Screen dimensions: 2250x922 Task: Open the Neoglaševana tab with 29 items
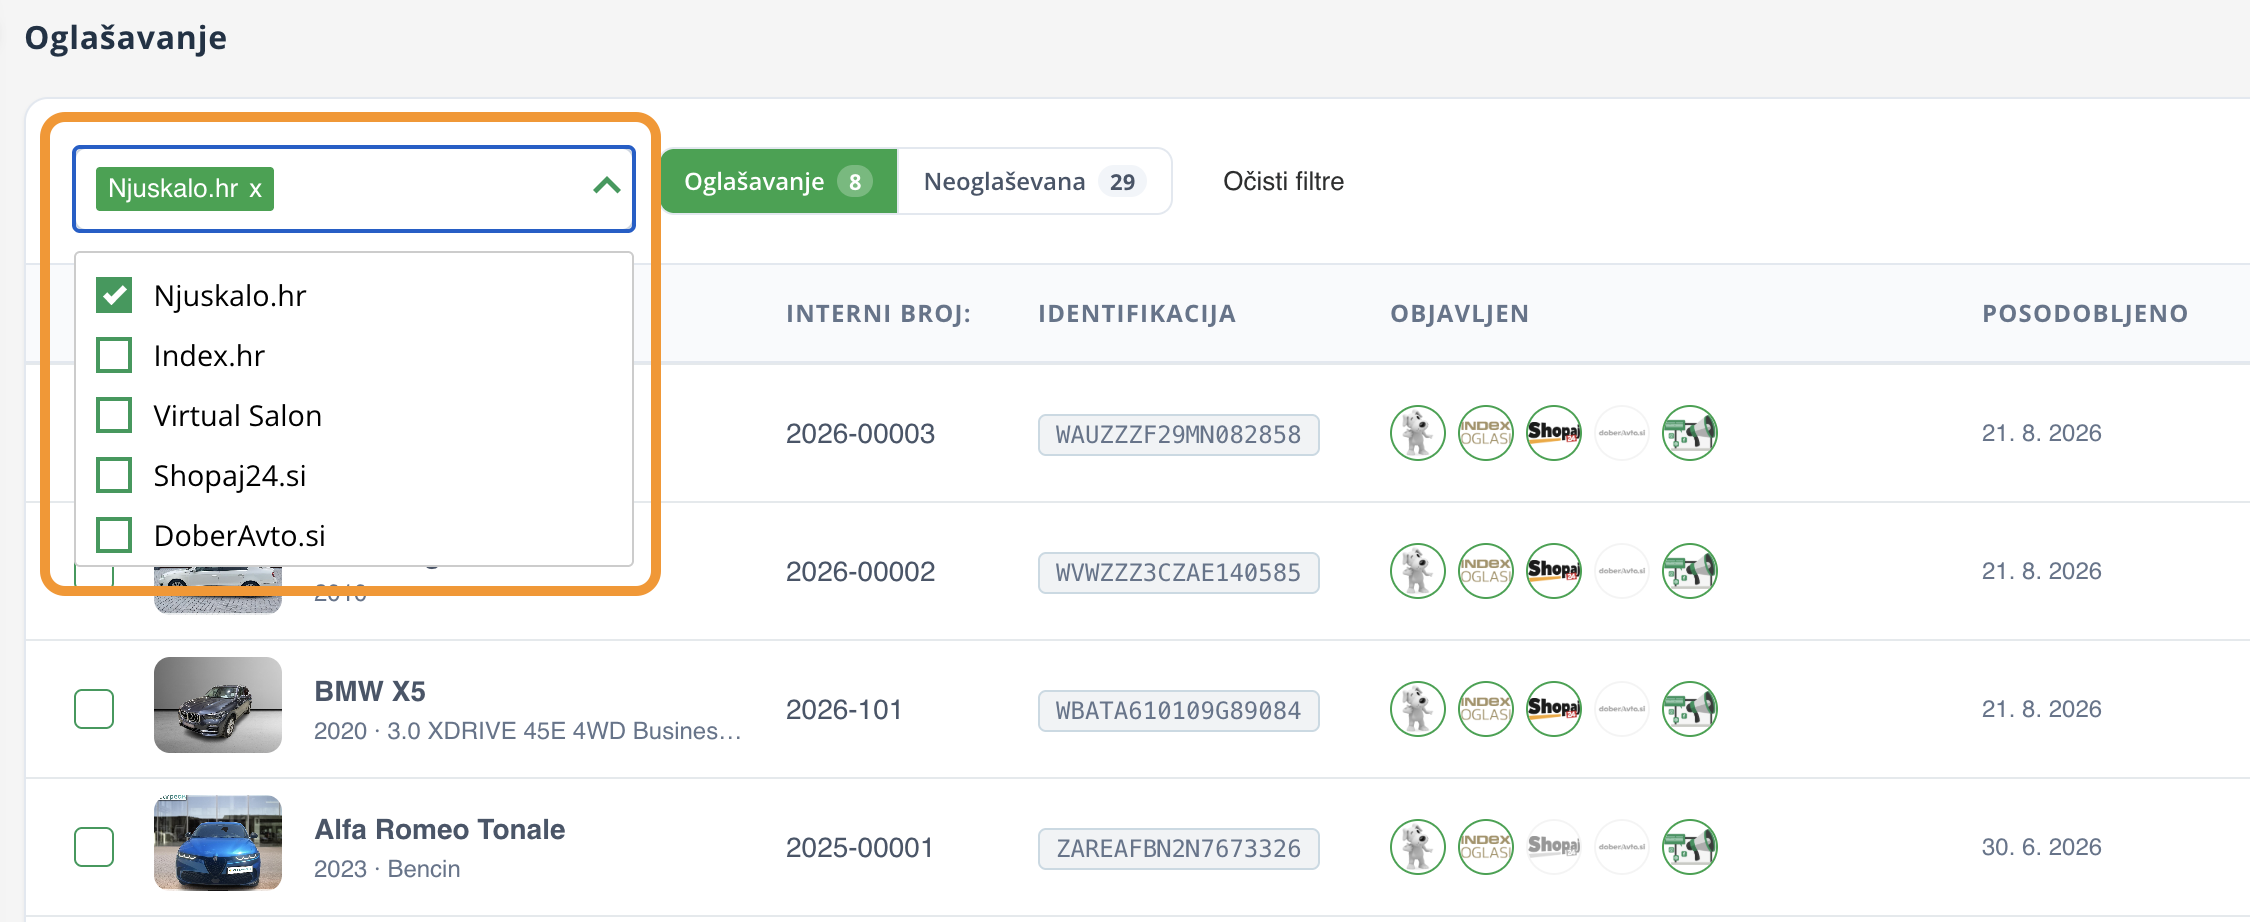click(1034, 181)
